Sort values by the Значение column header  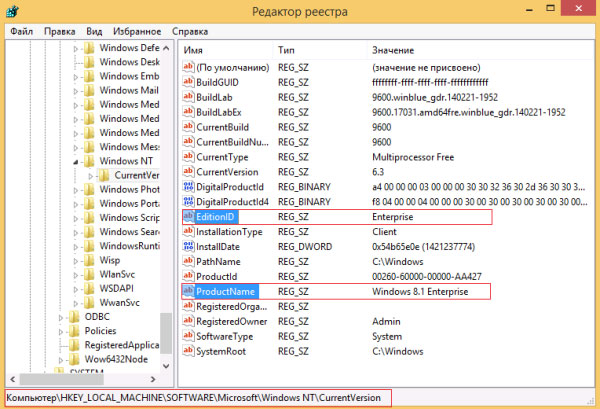pyautogui.click(x=480, y=50)
